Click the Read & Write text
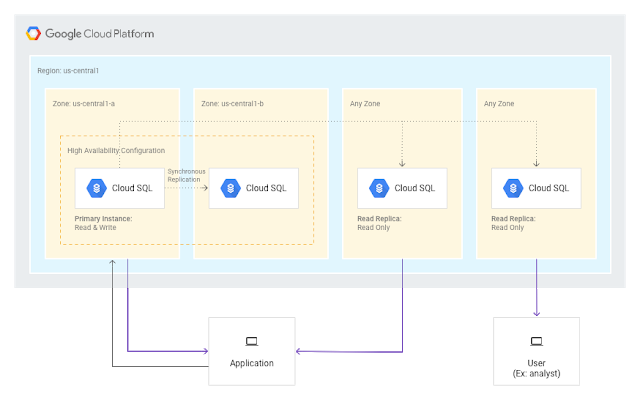Viewport: 640px width, 400px height. click(95, 227)
